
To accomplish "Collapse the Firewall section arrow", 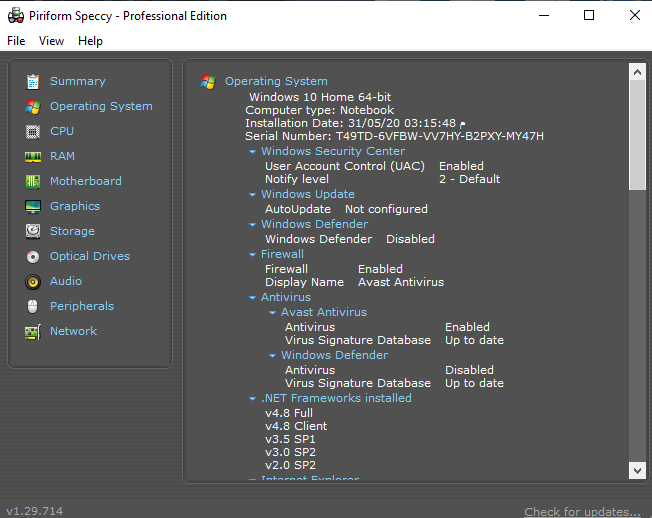I will pyautogui.click(x=252, y=255).
